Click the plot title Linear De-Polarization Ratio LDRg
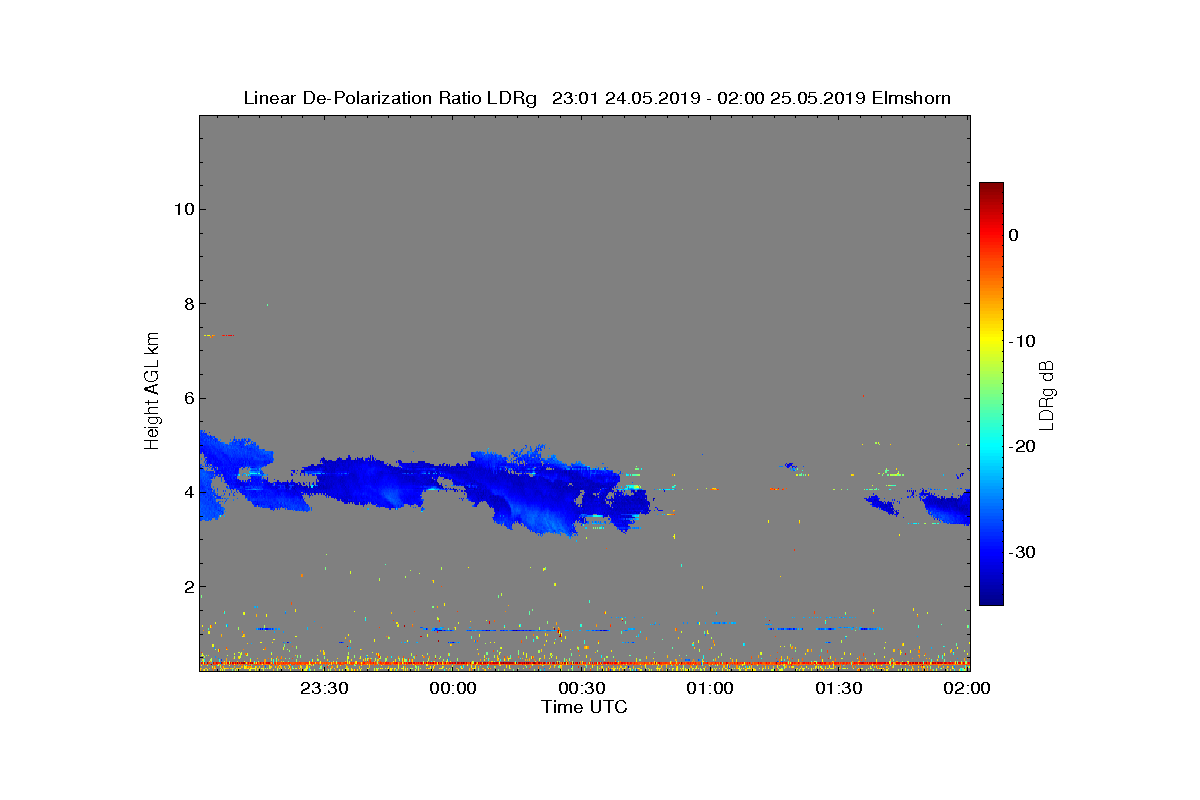Screen dimensions: 1200x800 (x=597, y=98)
